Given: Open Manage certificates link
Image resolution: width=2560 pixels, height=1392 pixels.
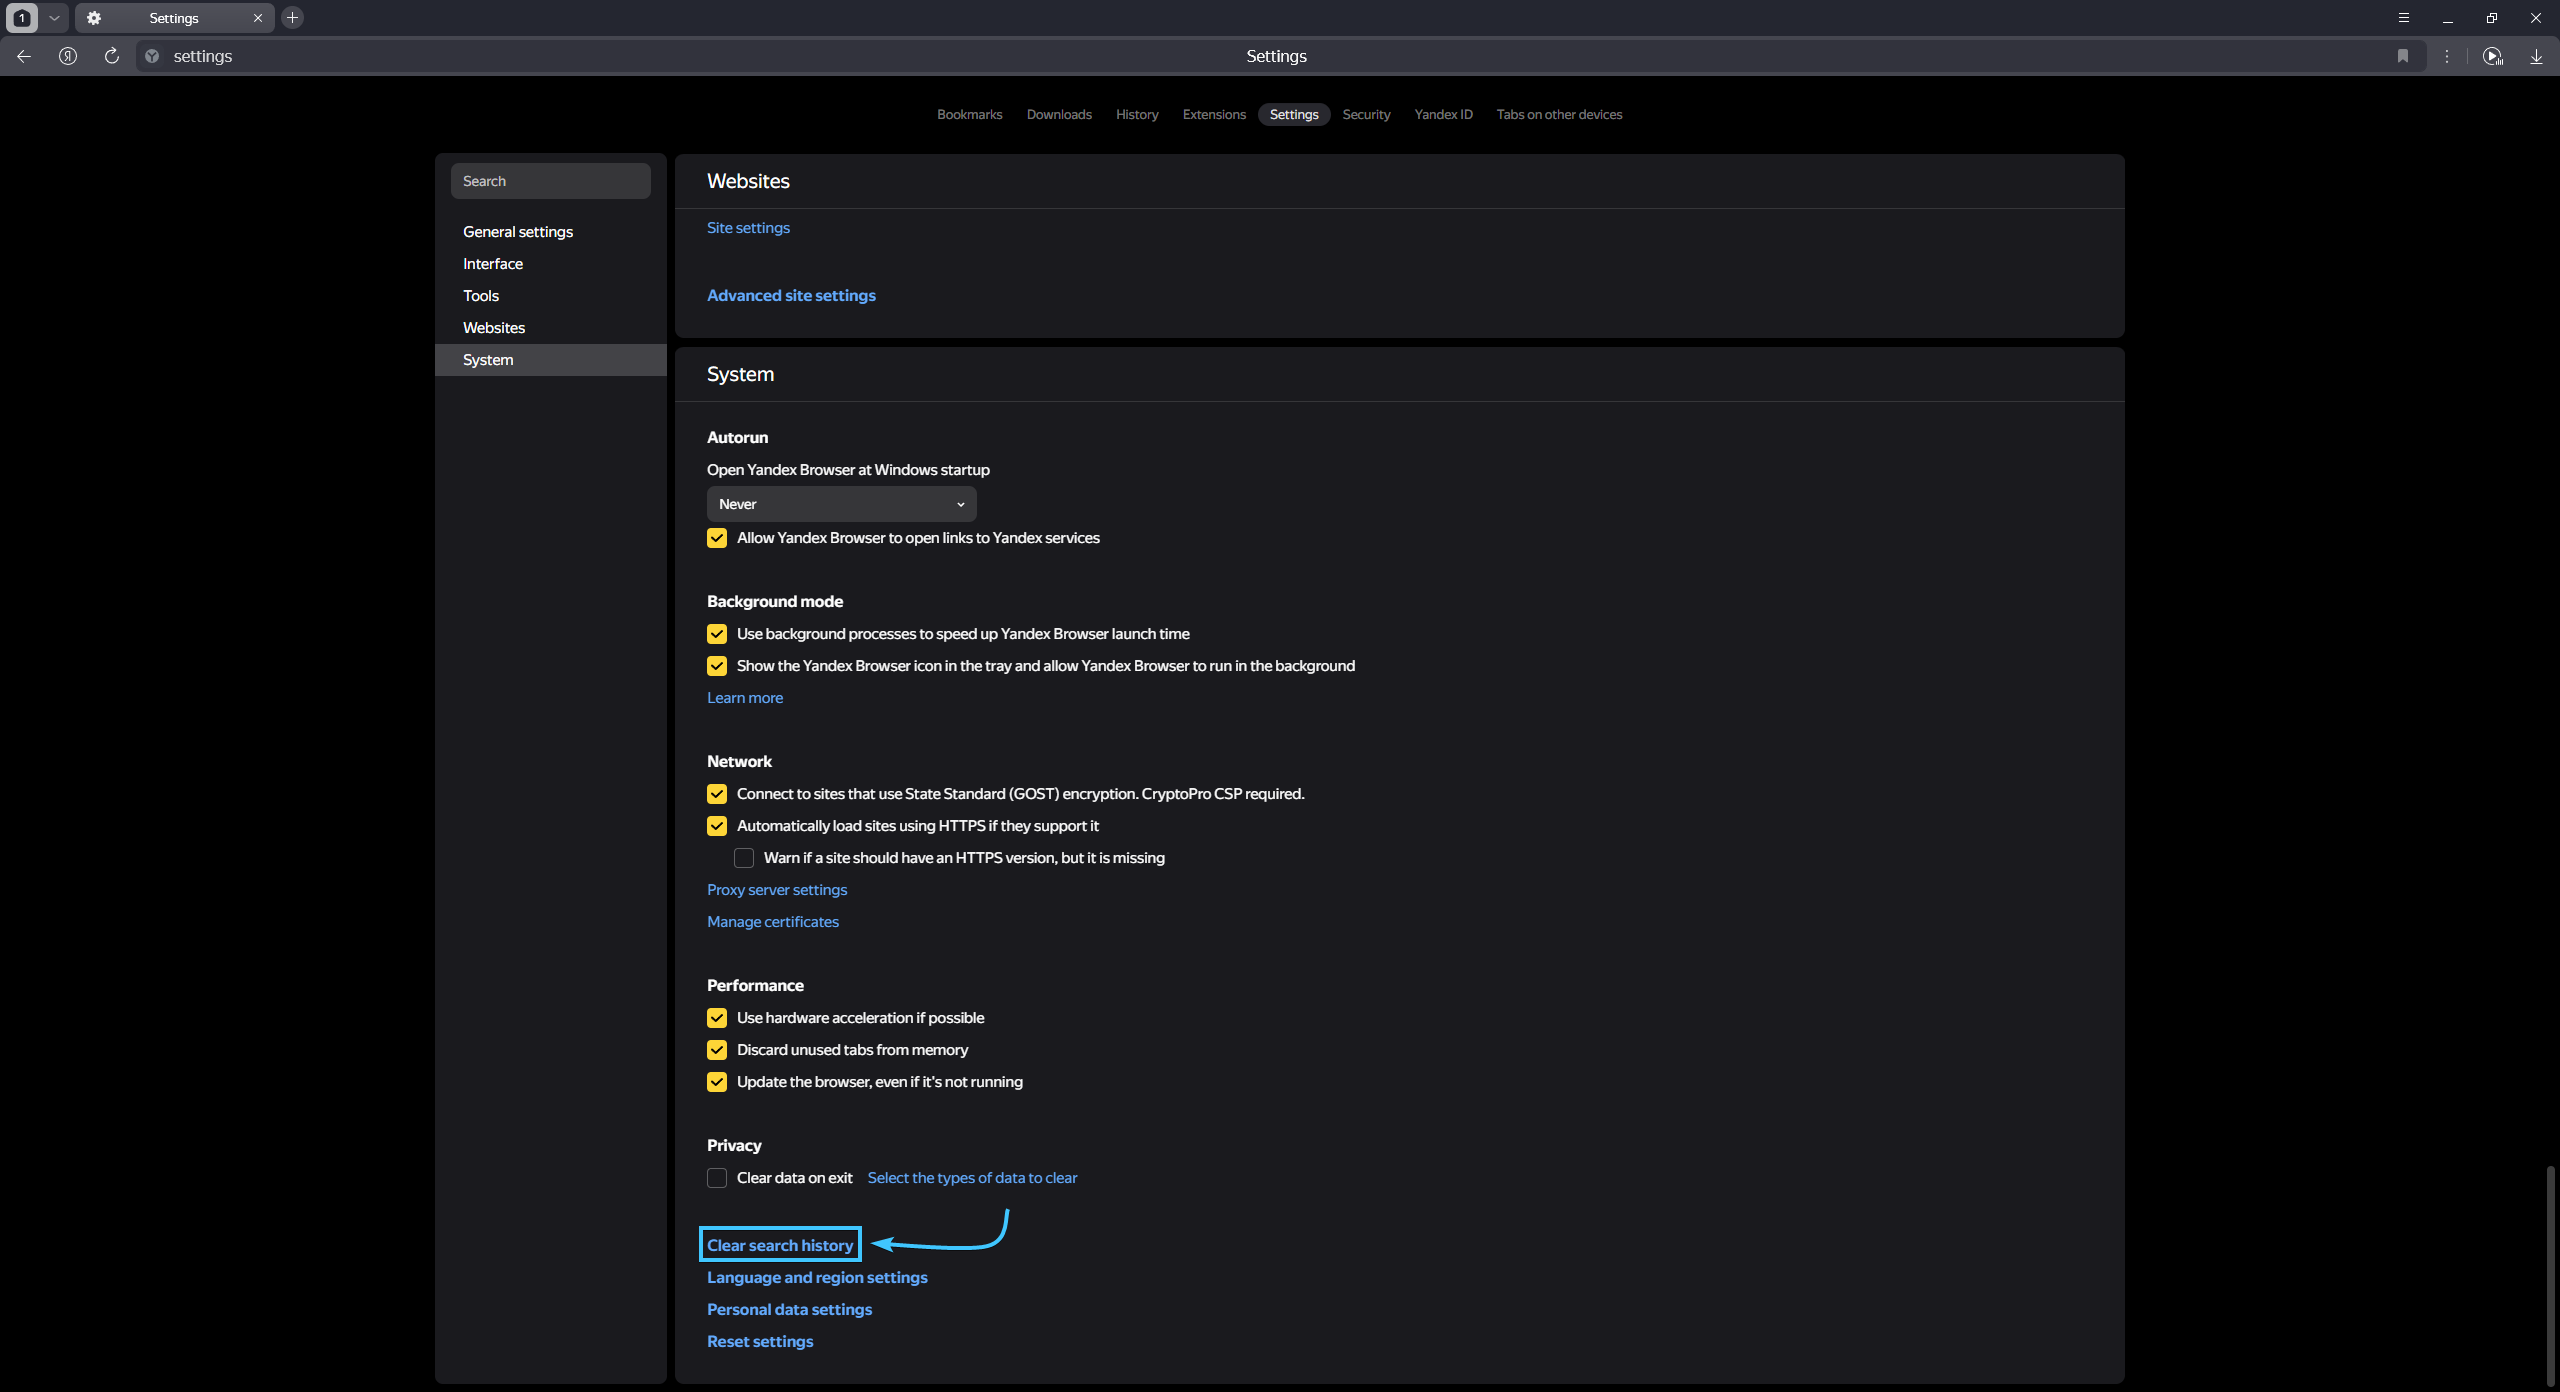Looking at the screenshot, I should (x=773, y=921).
